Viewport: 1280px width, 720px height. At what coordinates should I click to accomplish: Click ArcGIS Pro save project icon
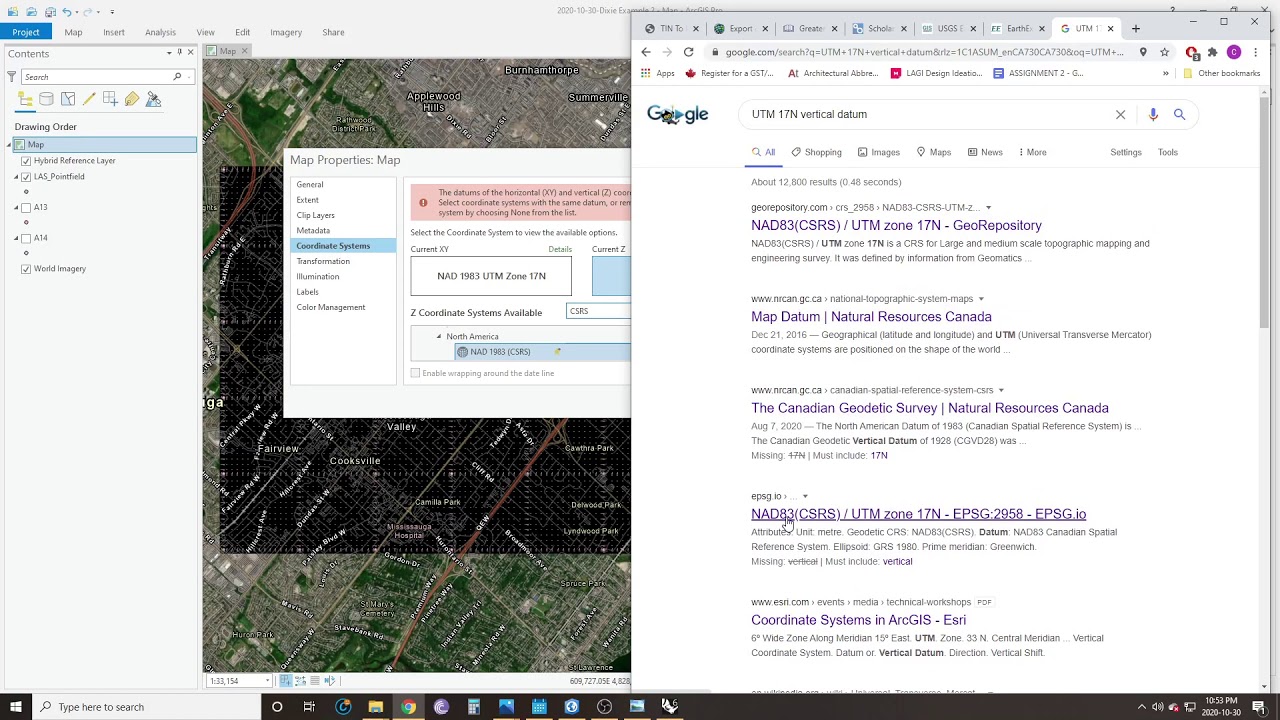49,11
